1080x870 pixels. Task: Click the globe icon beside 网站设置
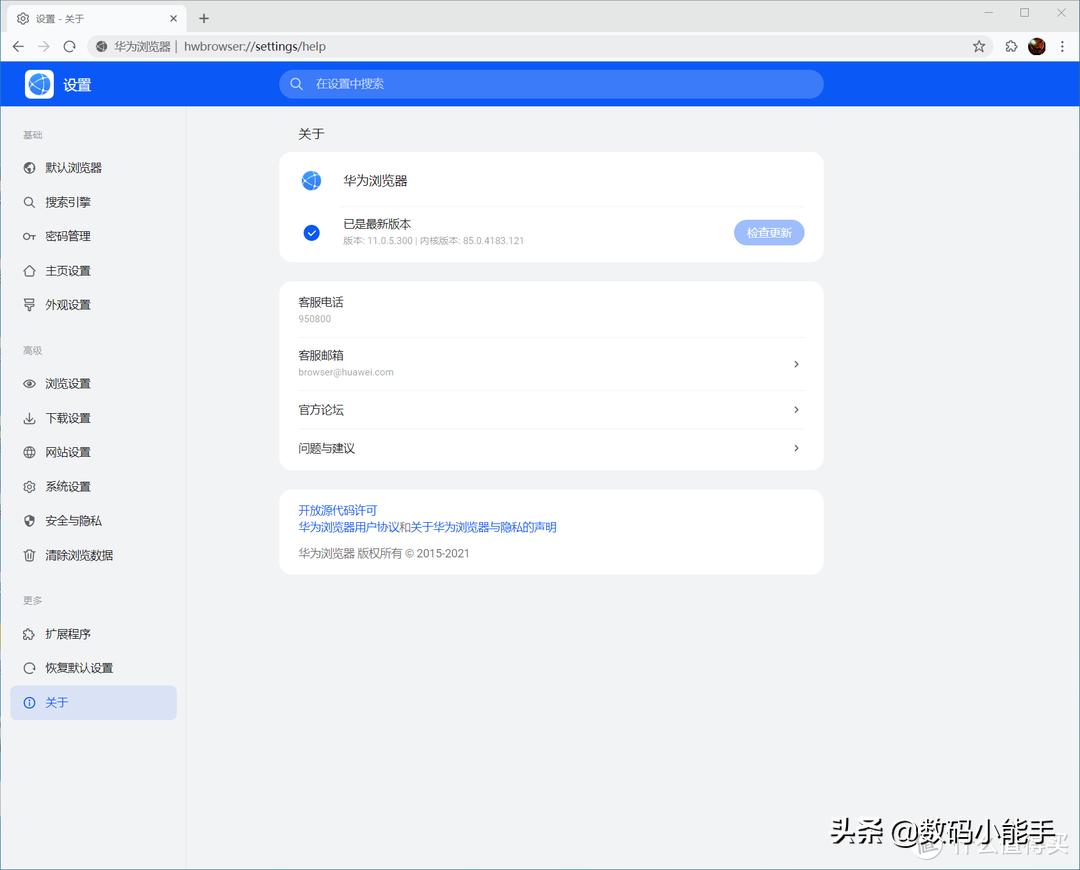(x=29, y=453)
